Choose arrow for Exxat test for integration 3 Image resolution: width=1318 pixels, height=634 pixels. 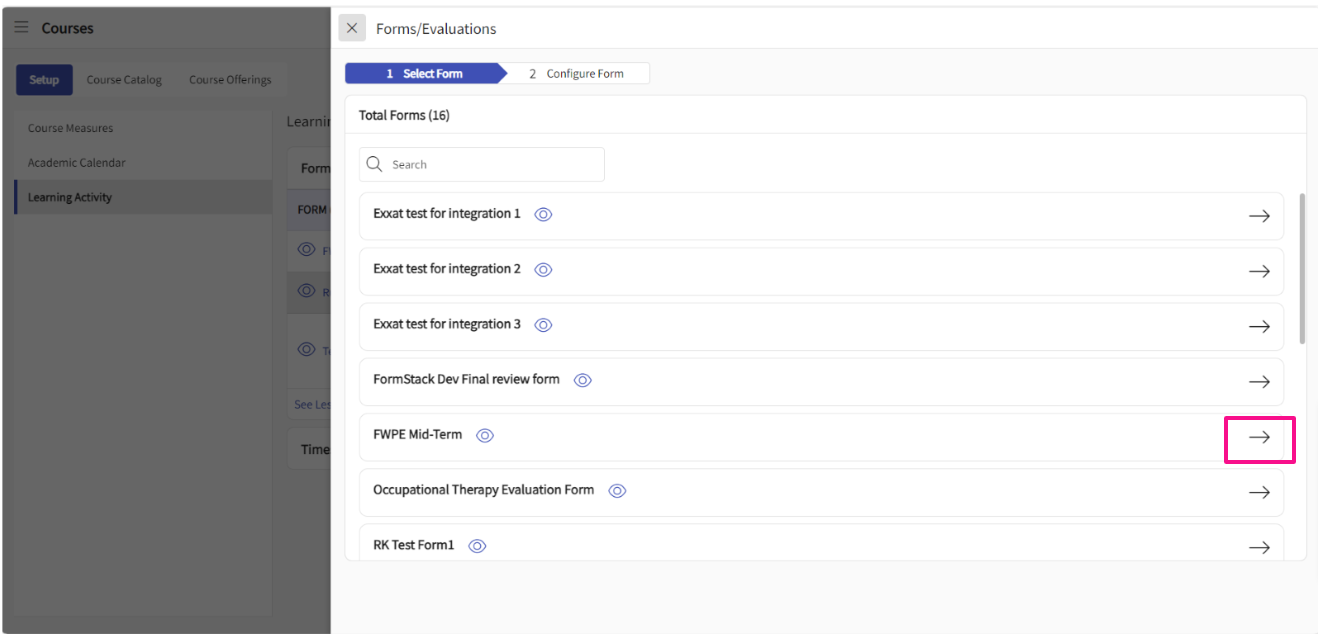[x=1259, y=326]
